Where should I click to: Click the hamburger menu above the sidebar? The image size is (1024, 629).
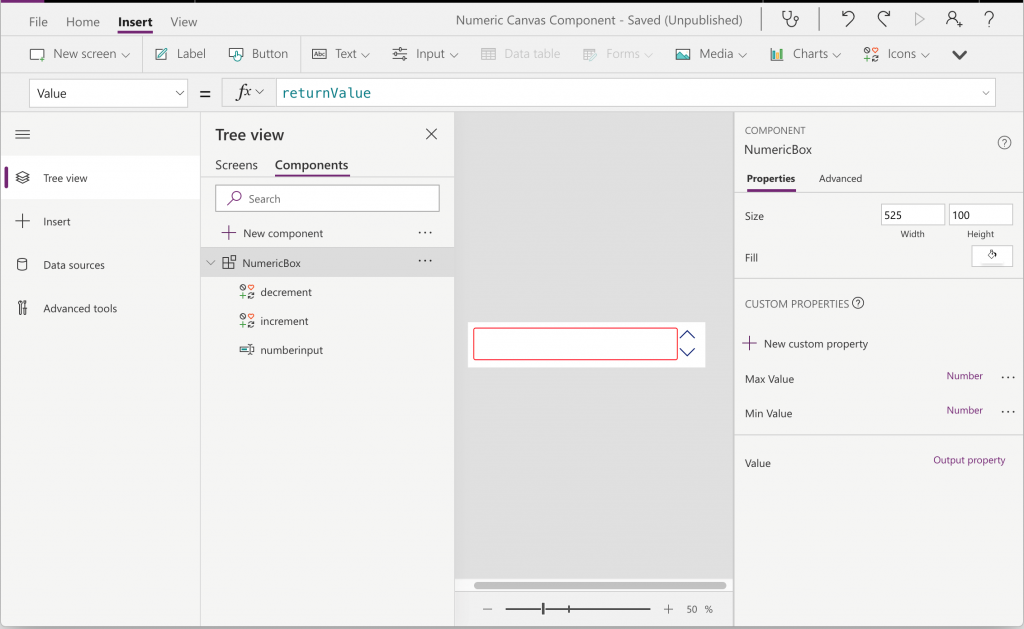[21, 133]
